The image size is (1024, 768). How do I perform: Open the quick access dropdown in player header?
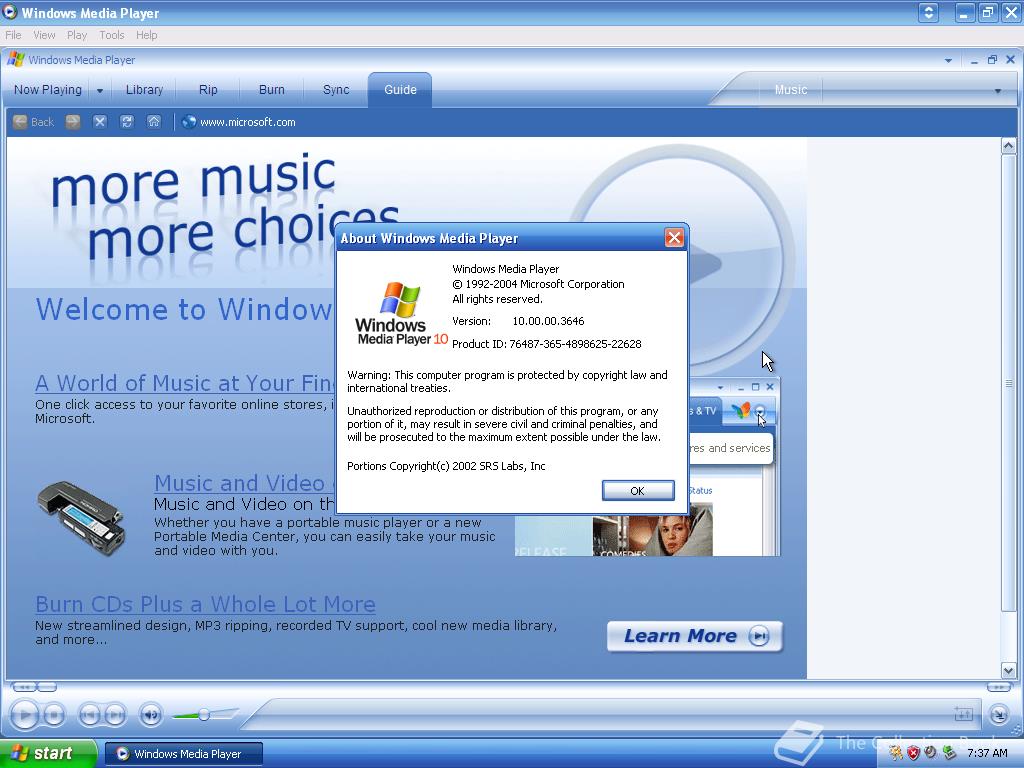(948, 60)
